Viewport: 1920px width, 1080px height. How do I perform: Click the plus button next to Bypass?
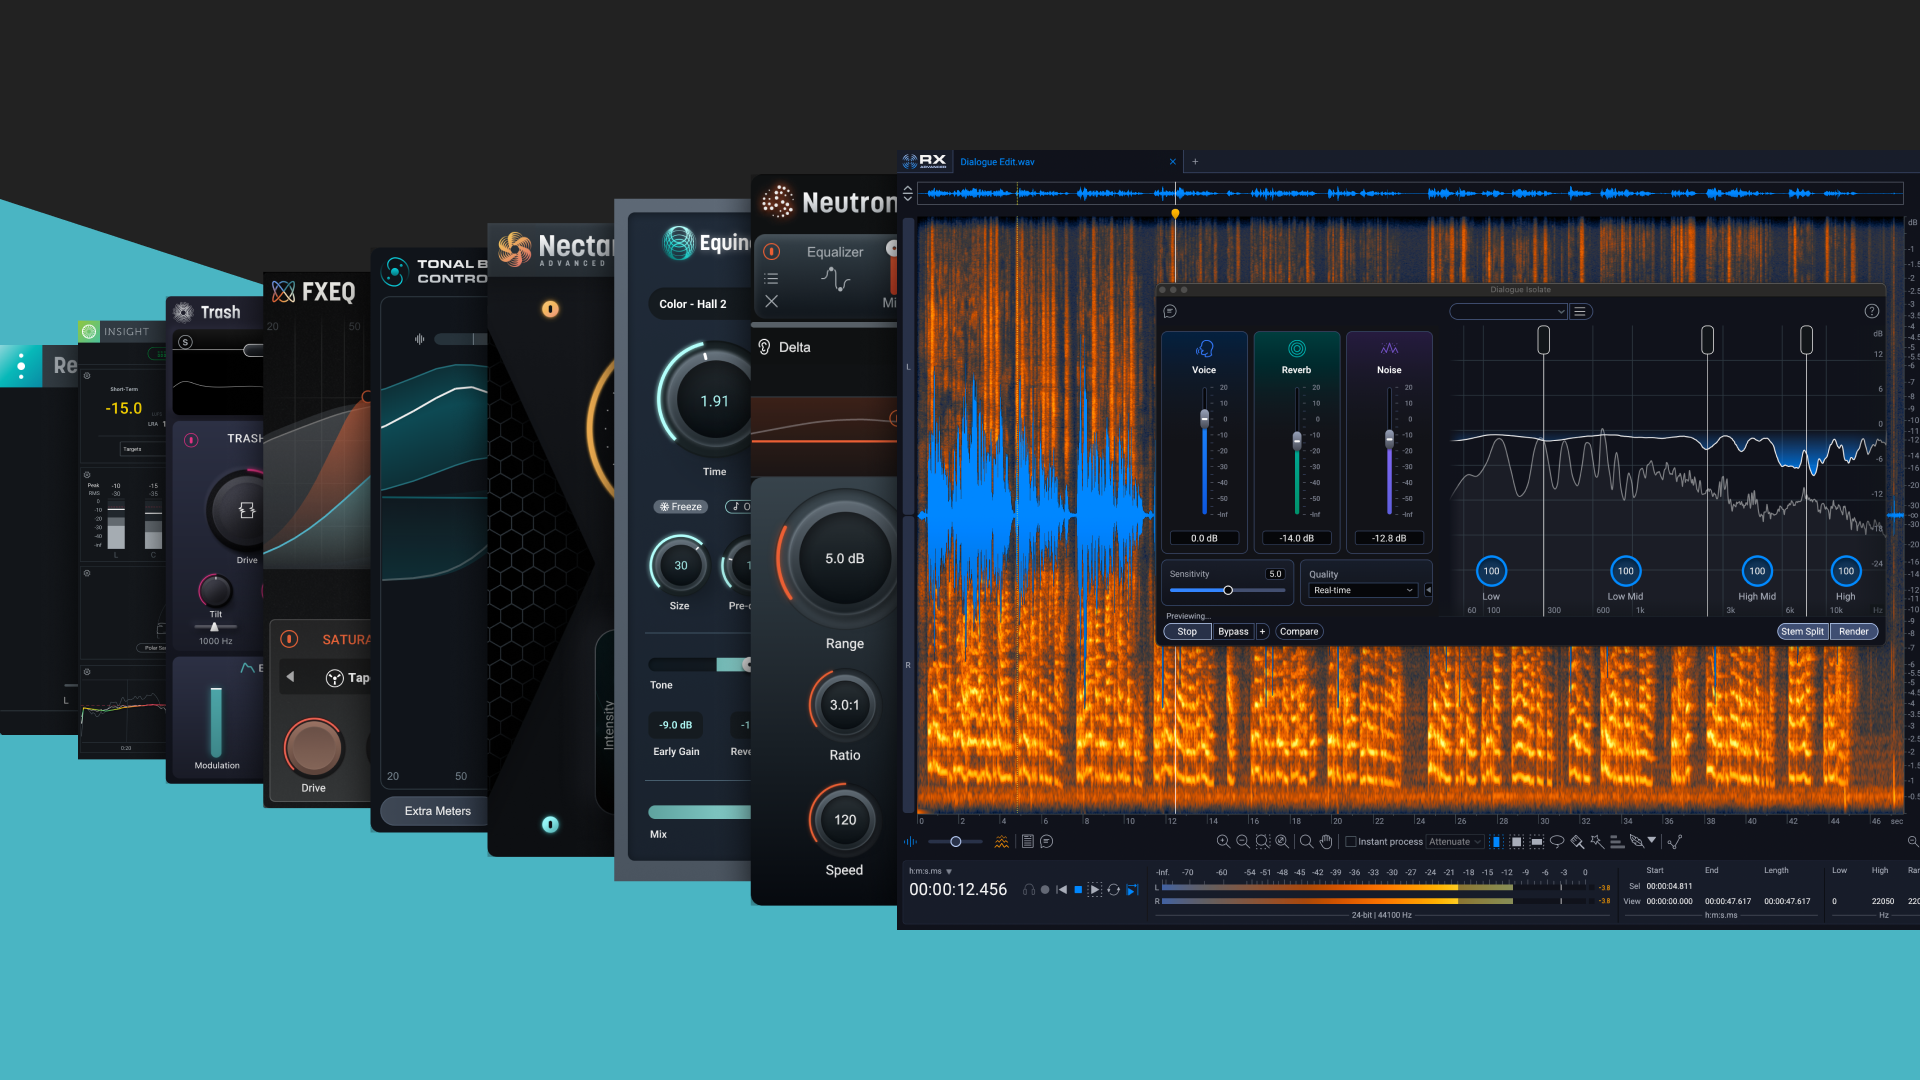[x=1263, y=632]
